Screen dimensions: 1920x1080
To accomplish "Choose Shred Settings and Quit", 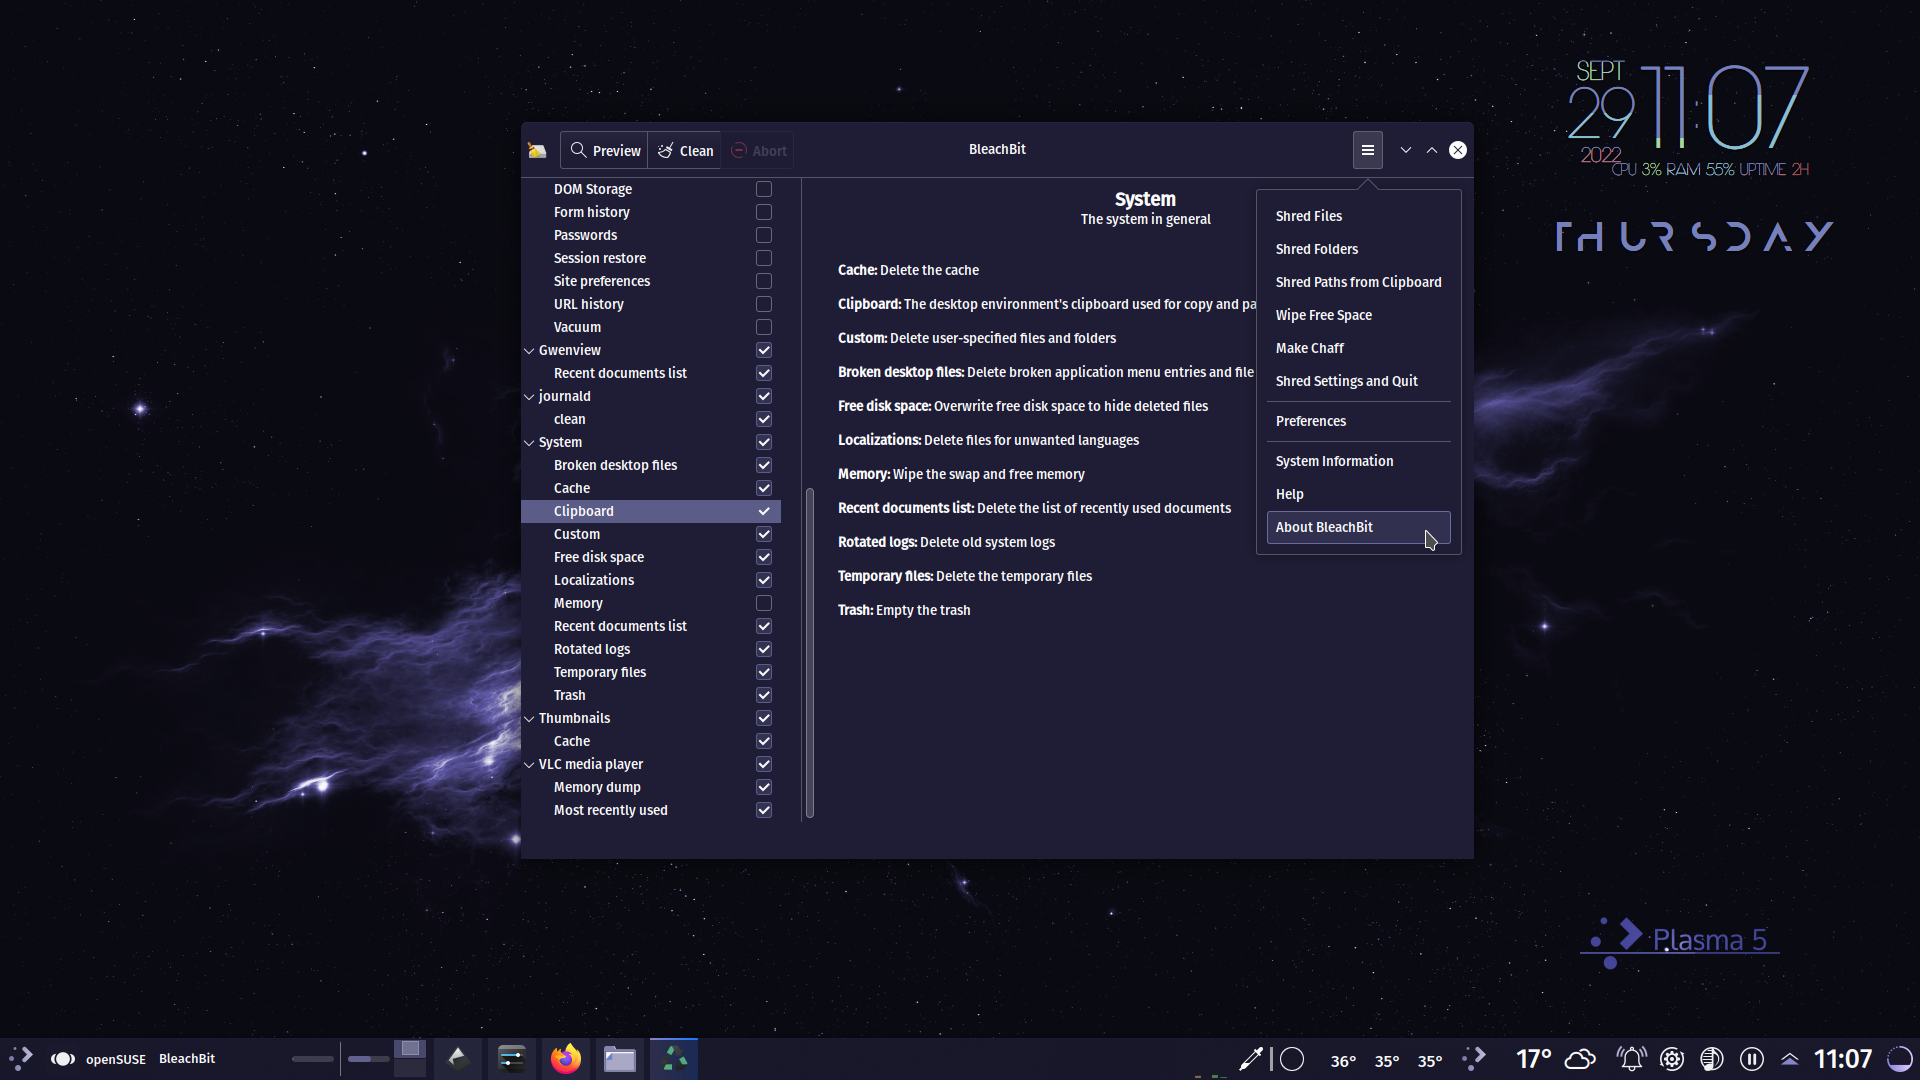I will pos(1358,381).
